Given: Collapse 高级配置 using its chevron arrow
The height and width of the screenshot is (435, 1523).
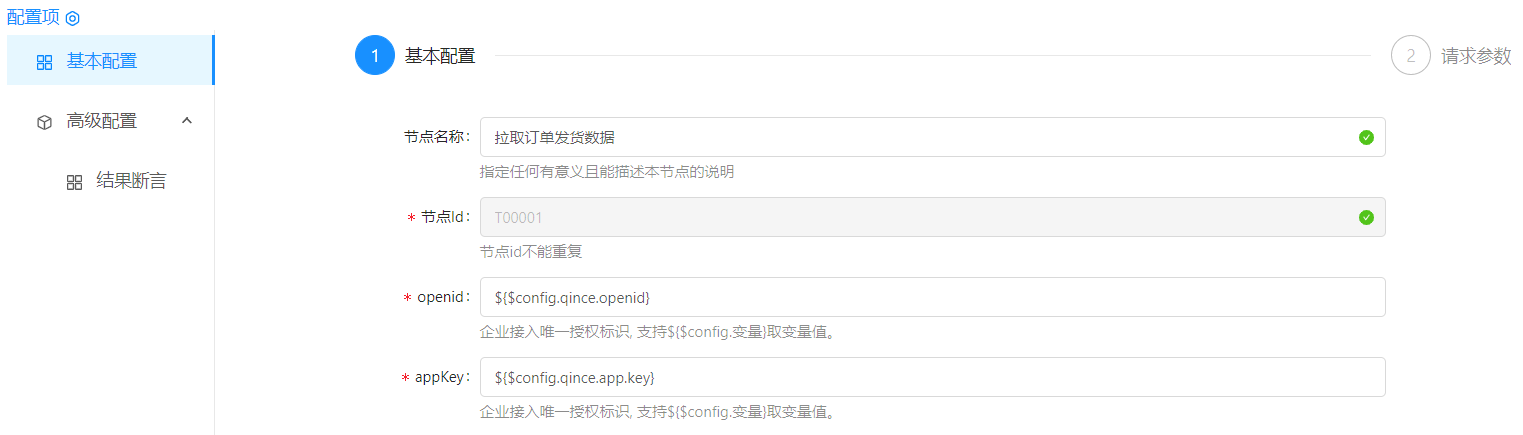Looking at the screenshot, I should point(186,121).
